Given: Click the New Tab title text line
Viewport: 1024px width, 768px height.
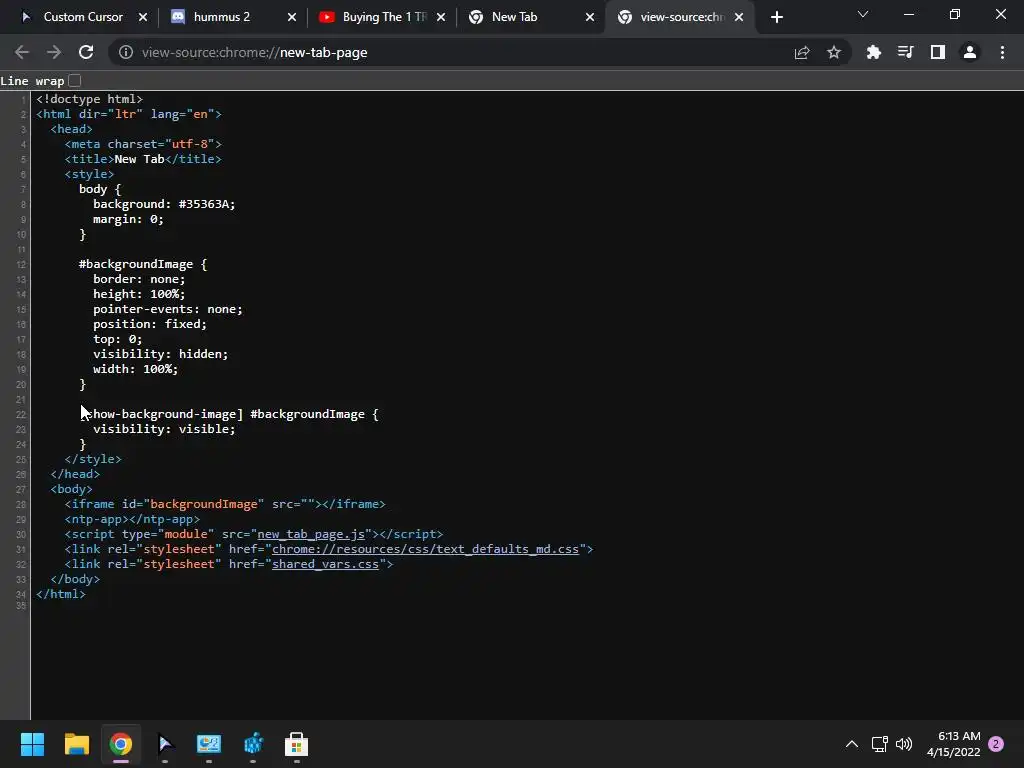Looking at the screenshot, I should coord(143,159).
